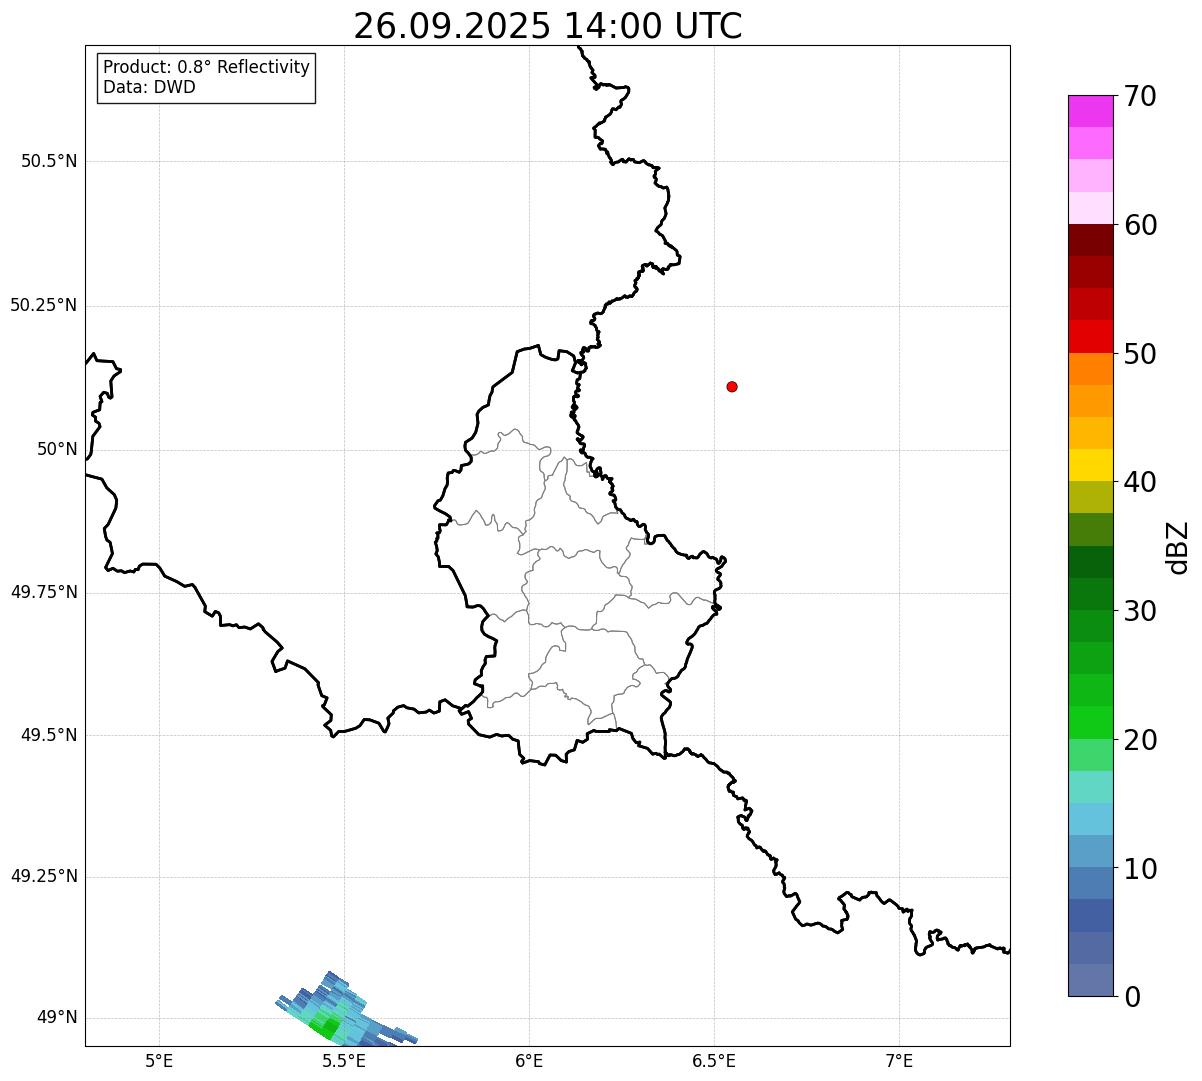Click the '49°N' latitude label

click(57, 1018)
